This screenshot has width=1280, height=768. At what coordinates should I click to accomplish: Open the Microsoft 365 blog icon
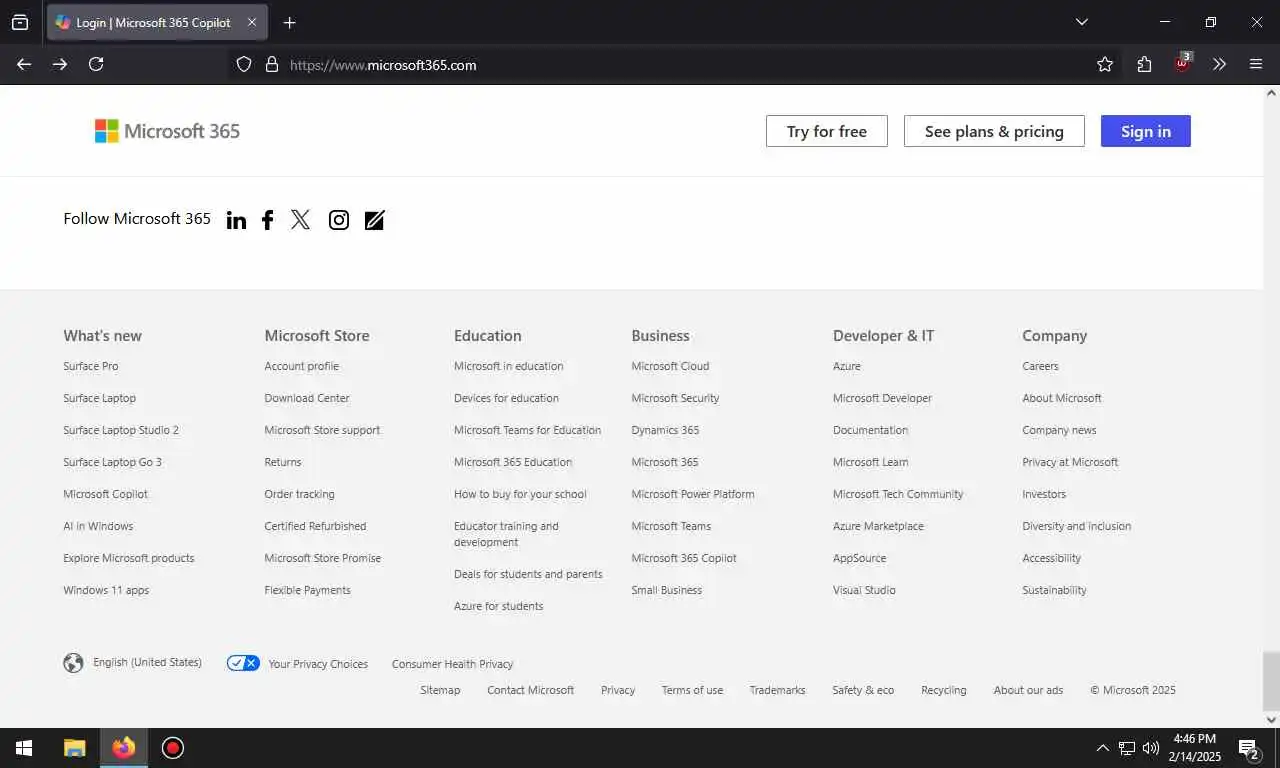(x=374, y=220)
